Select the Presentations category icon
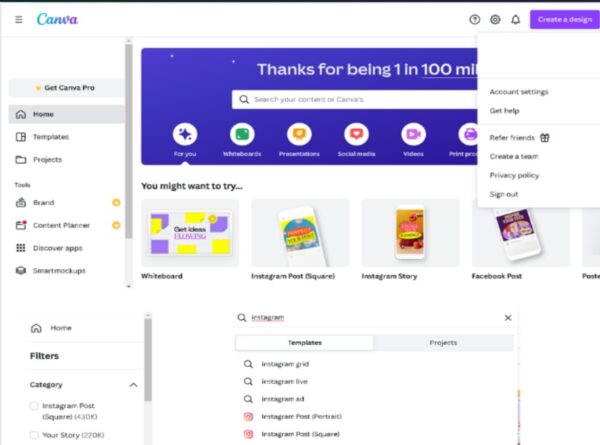Image resolution: width=600 pixels, height=445 pixels. coord(298,134)
